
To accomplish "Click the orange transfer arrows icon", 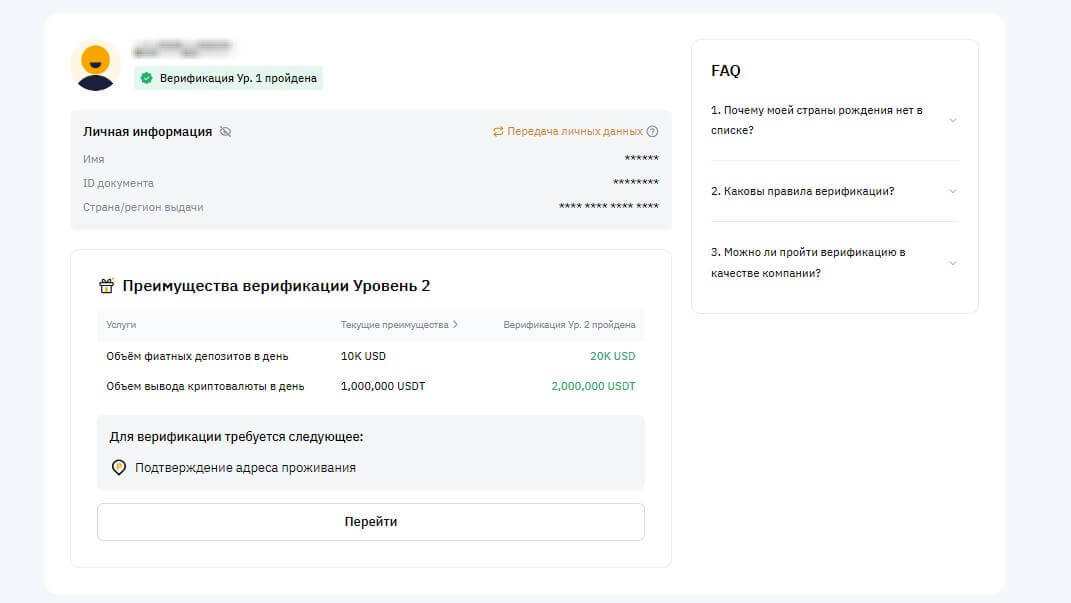I will point(498,132).
